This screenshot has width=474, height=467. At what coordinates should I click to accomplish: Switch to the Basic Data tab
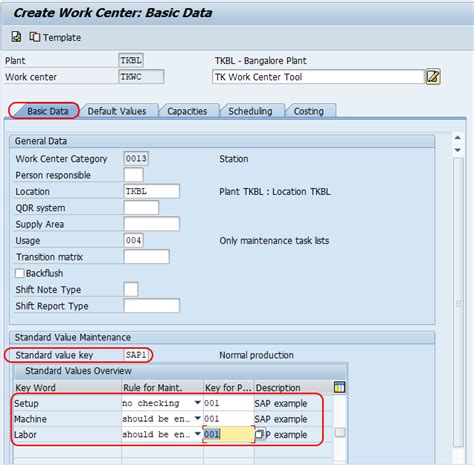[x=47, y=111]
